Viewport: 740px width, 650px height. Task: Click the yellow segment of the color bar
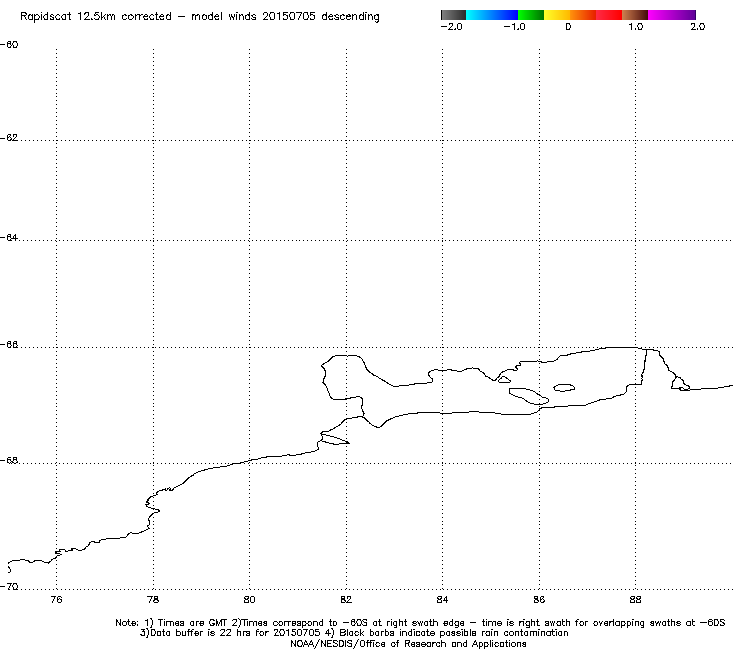tap(557, 15)
